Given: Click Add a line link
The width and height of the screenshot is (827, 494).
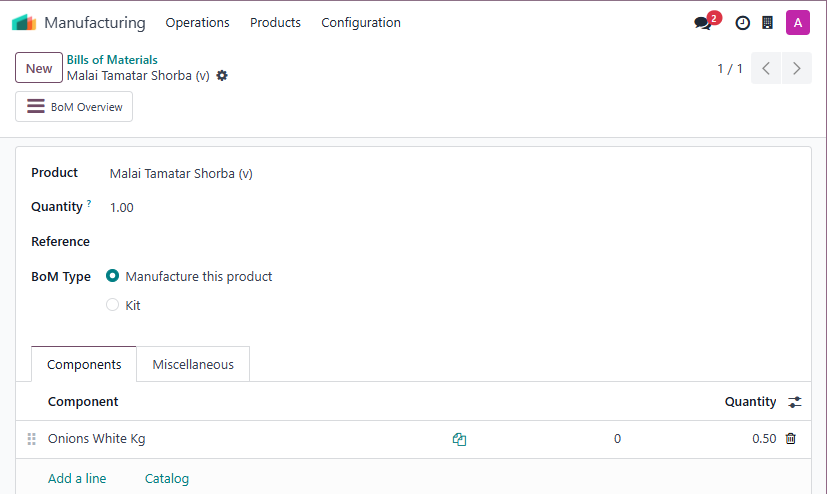Looking at the screenshot, I should 77,478.
